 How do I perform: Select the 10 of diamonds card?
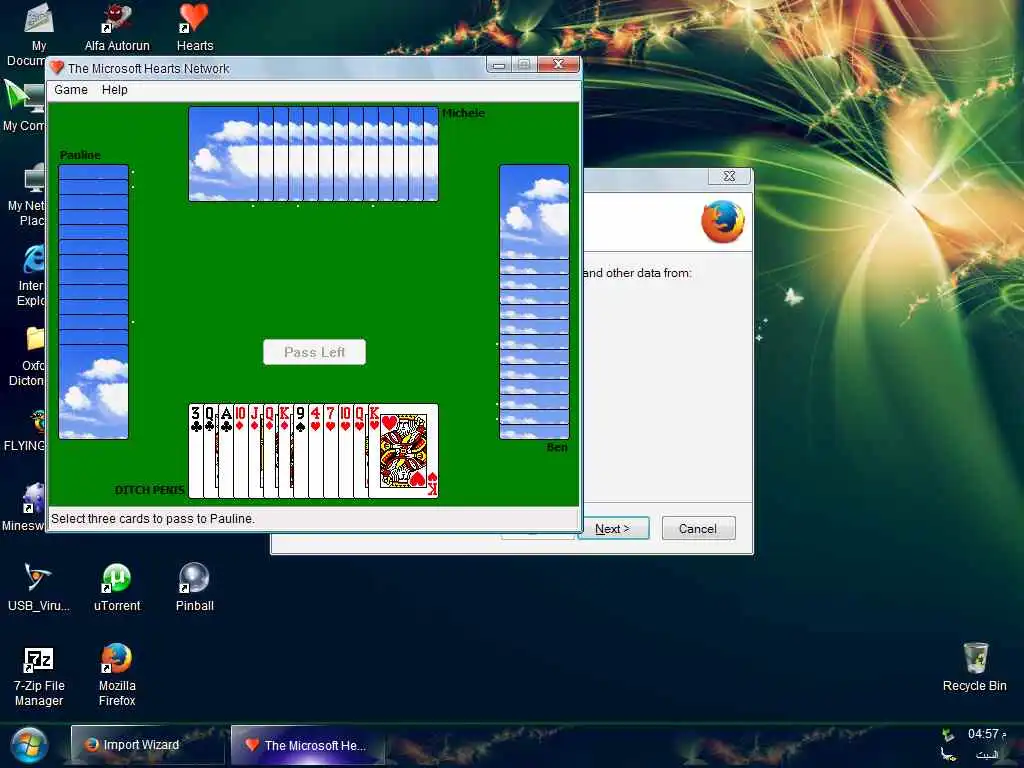240,451
